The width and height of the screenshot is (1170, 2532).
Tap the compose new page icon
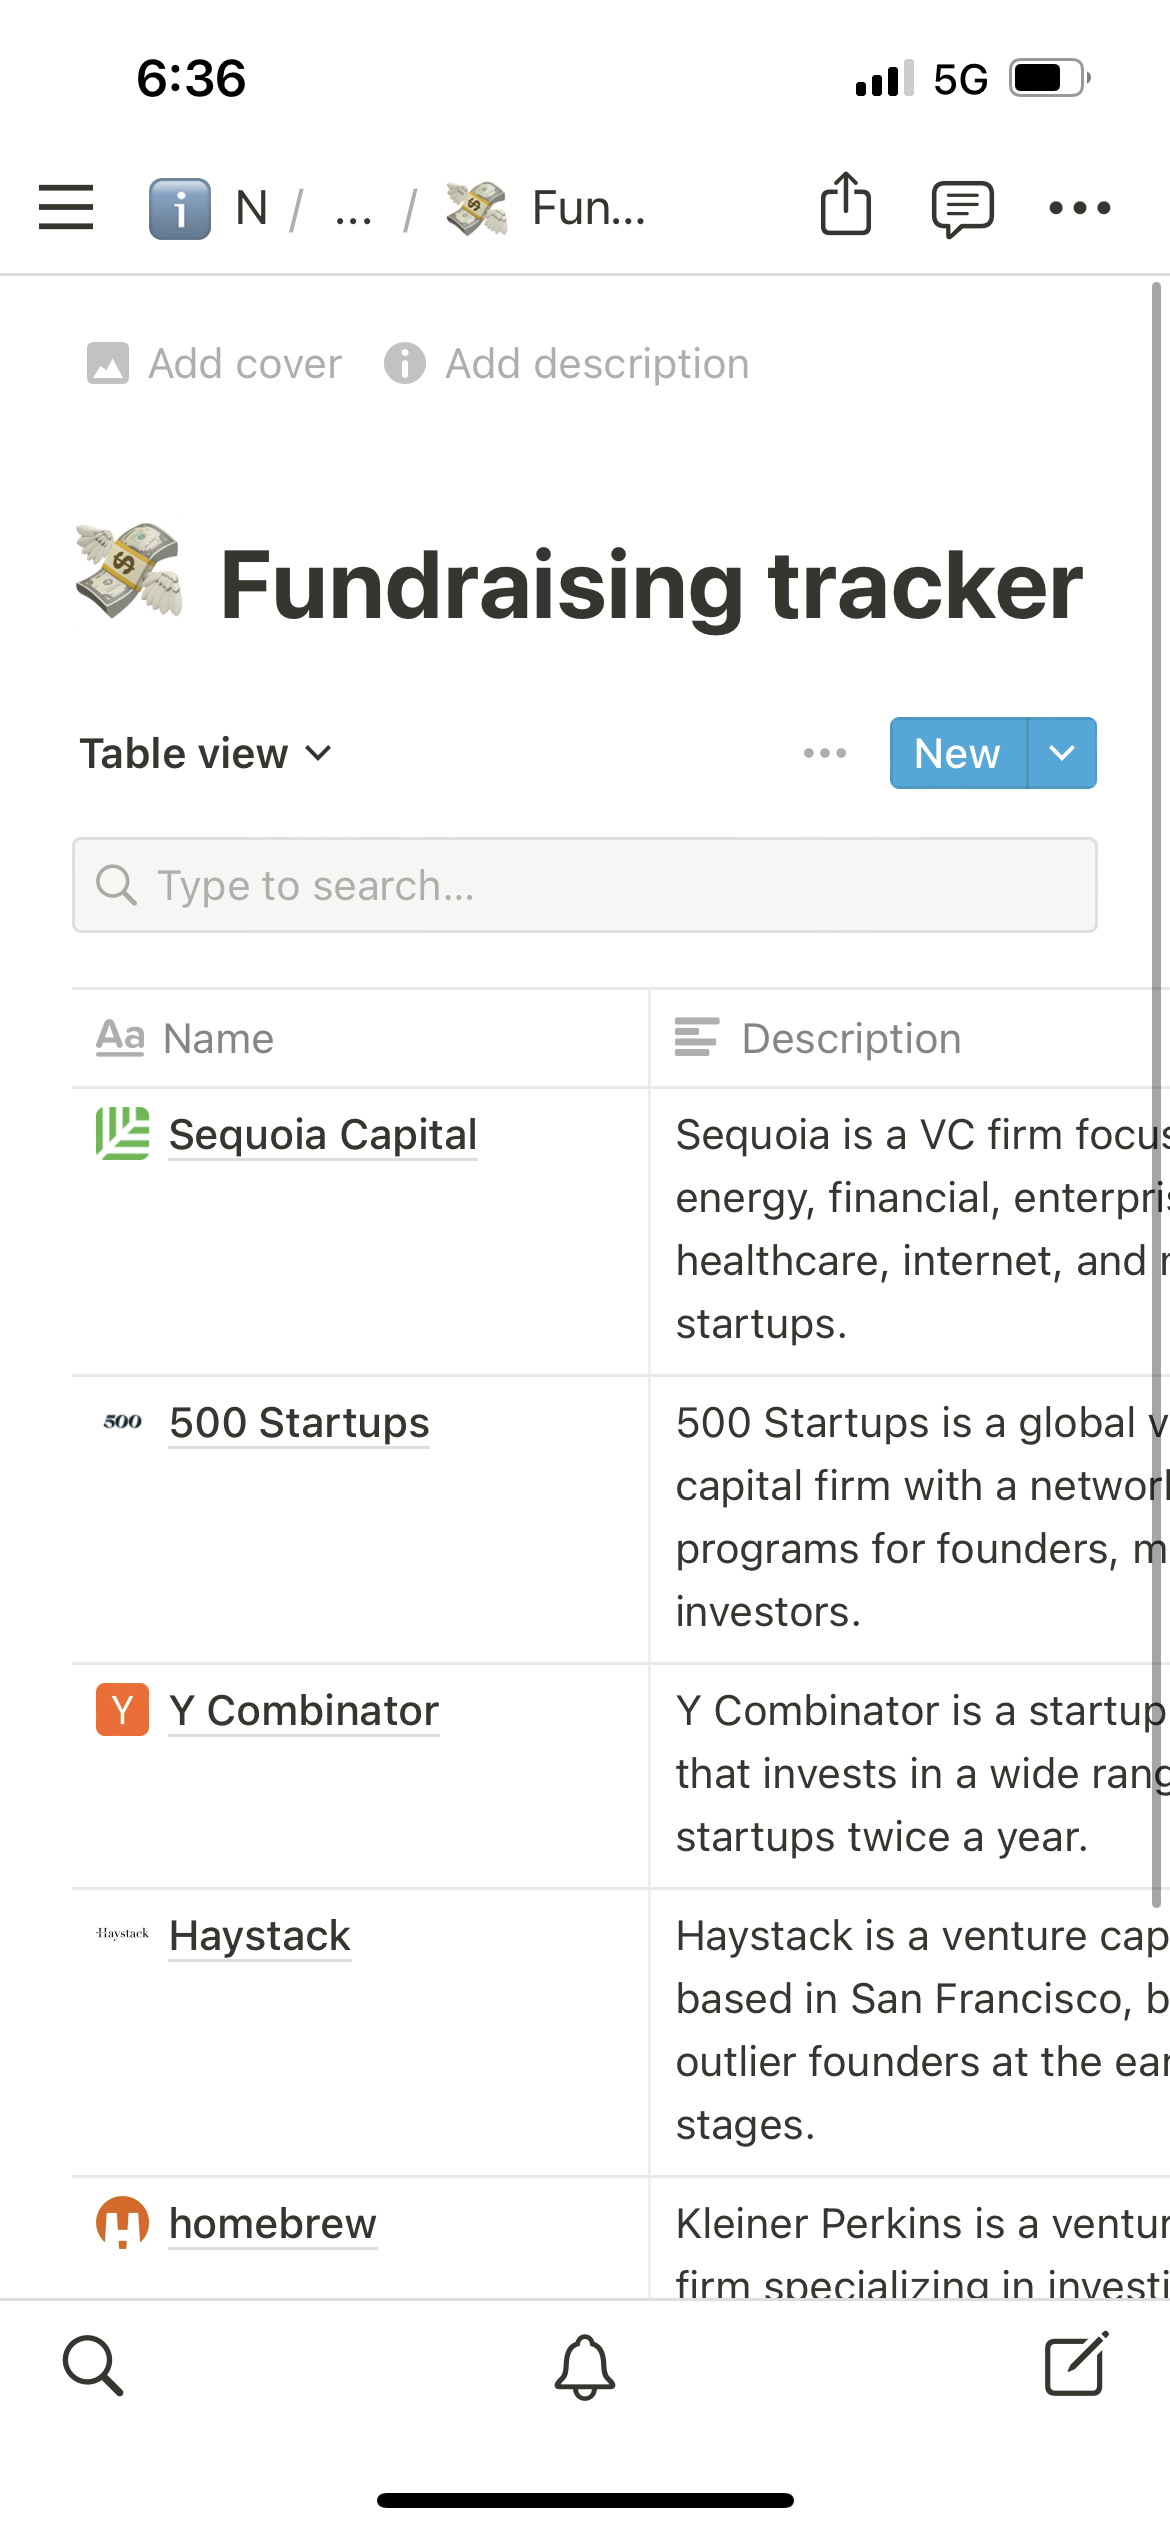[x=1076, y=2364]
